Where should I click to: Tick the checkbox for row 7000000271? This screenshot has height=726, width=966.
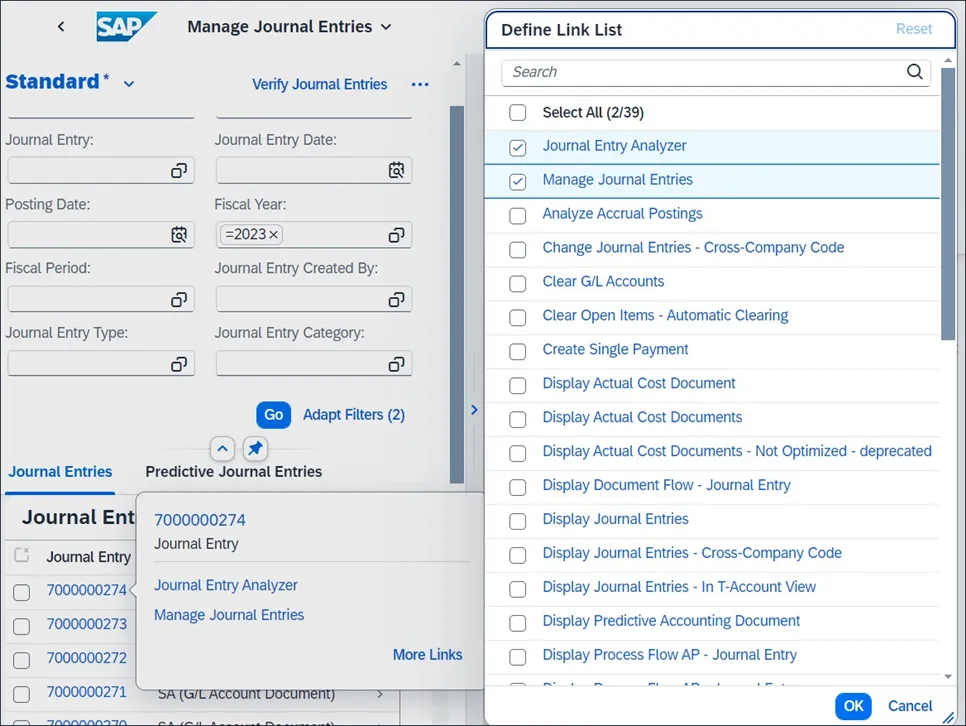(22, 694)
